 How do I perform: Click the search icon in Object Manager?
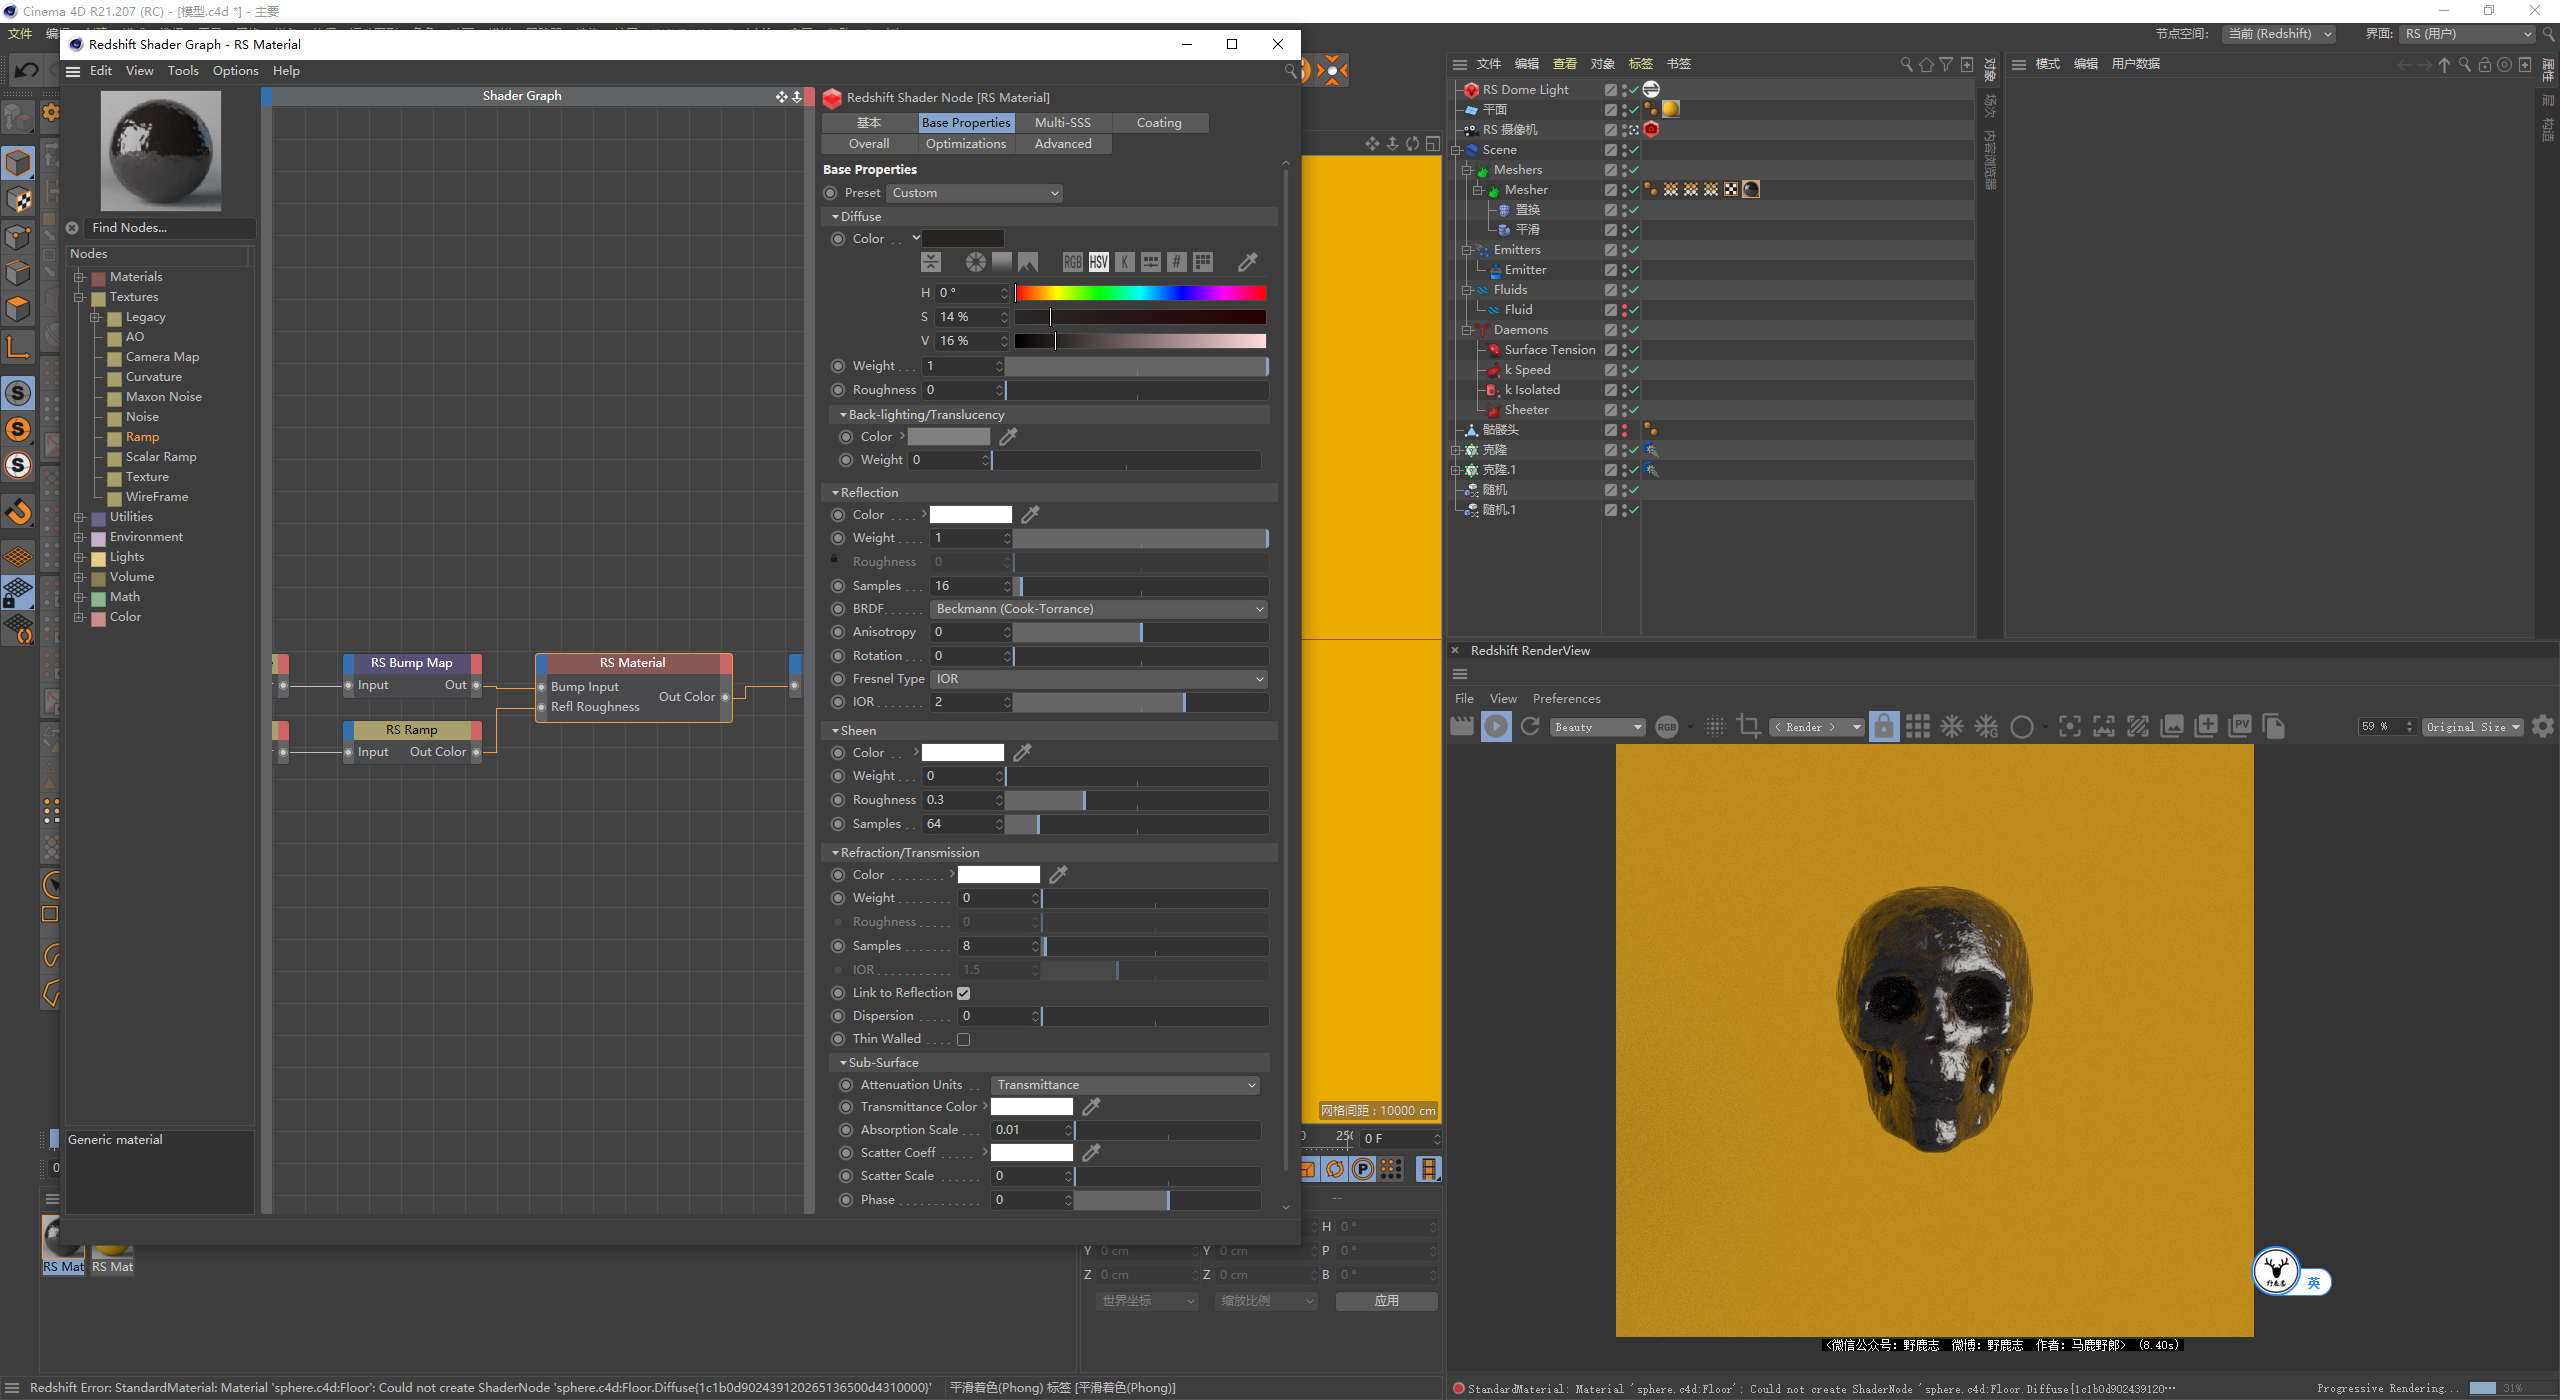(x=1906, y=64)
